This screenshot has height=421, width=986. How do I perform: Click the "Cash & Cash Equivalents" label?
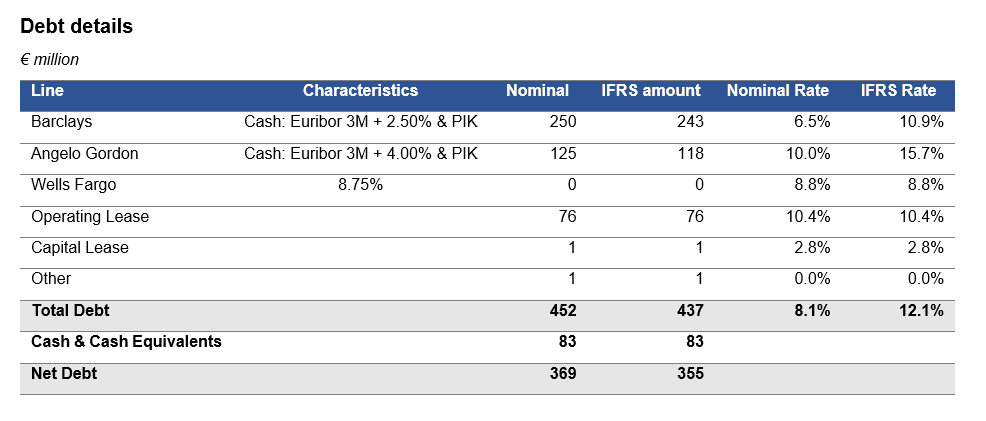click(x=126, y=342)
